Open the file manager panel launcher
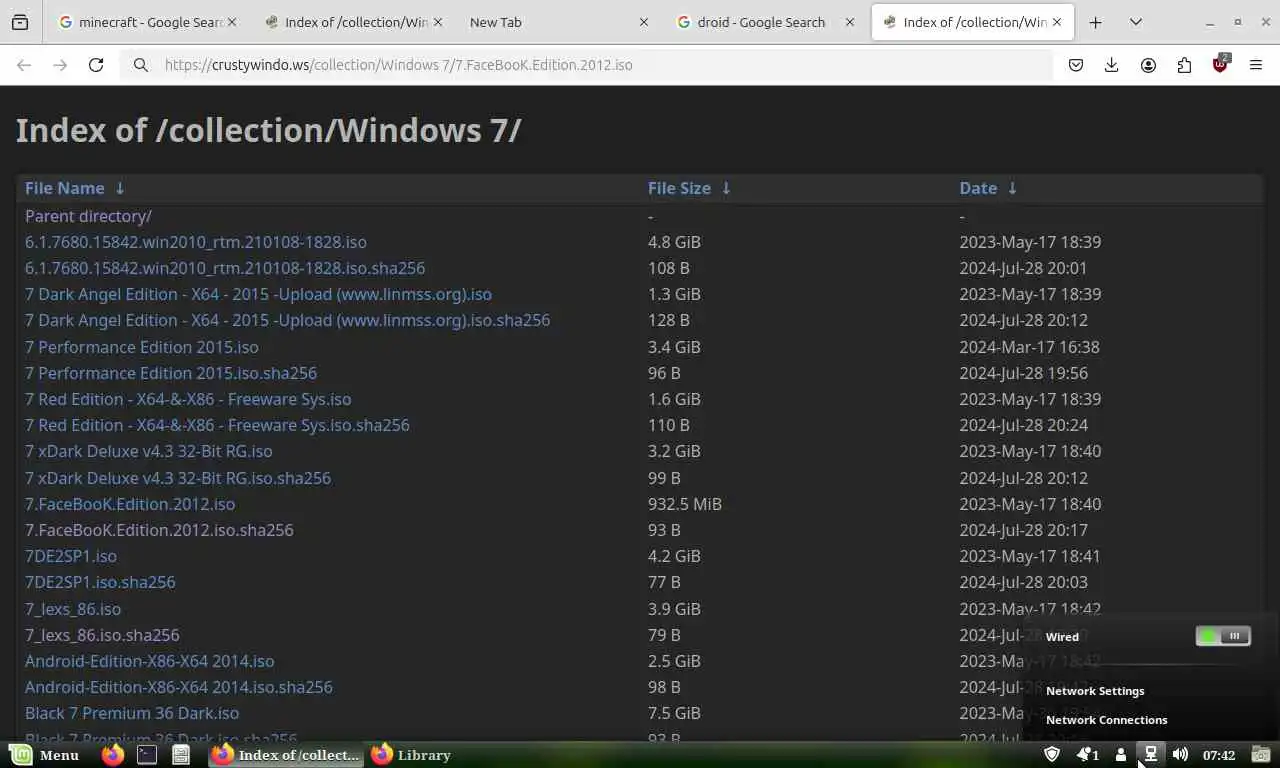The width and height of the screenshot is (1280, 768). pos(181,755)
